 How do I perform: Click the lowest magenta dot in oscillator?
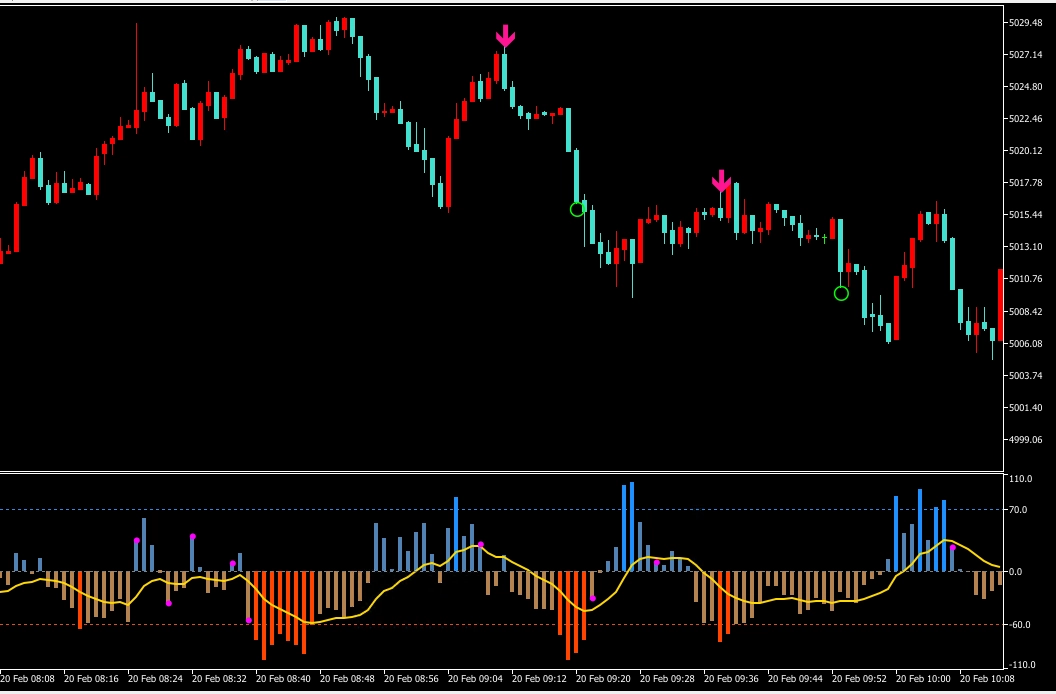click(x=249, y=620)
